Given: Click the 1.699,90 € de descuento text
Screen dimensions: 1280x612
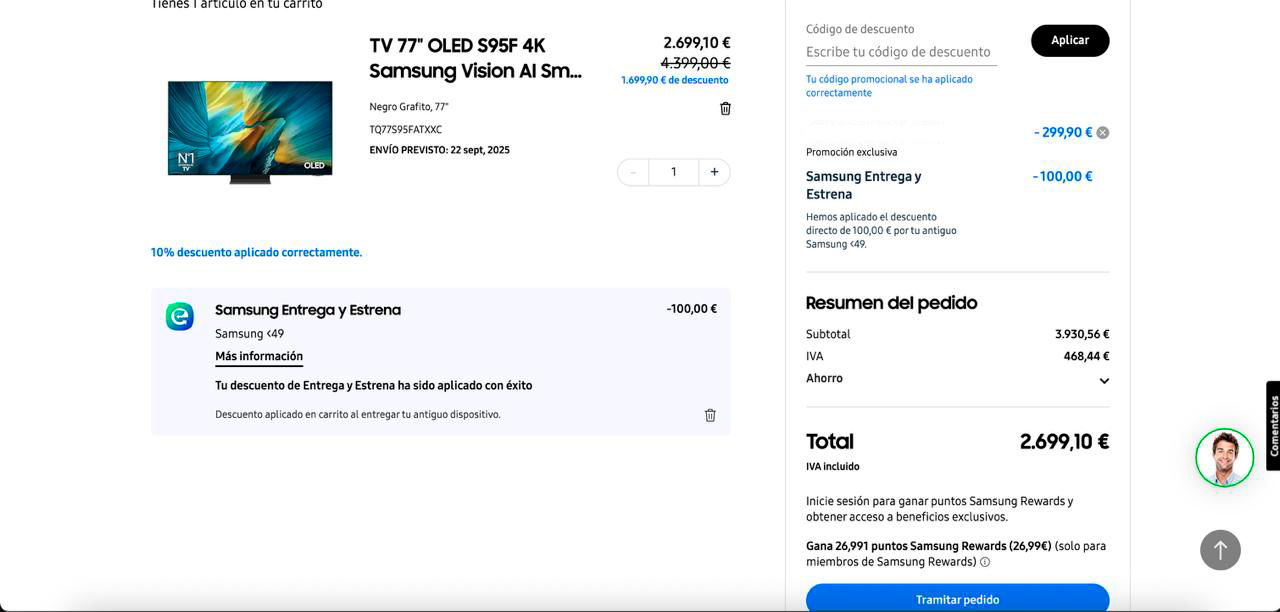Looking at the screenshot, I should pos(674,80).
